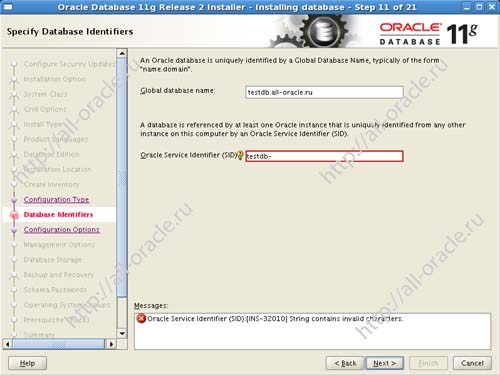Click the Configure Security Updates step

[69, 64]
